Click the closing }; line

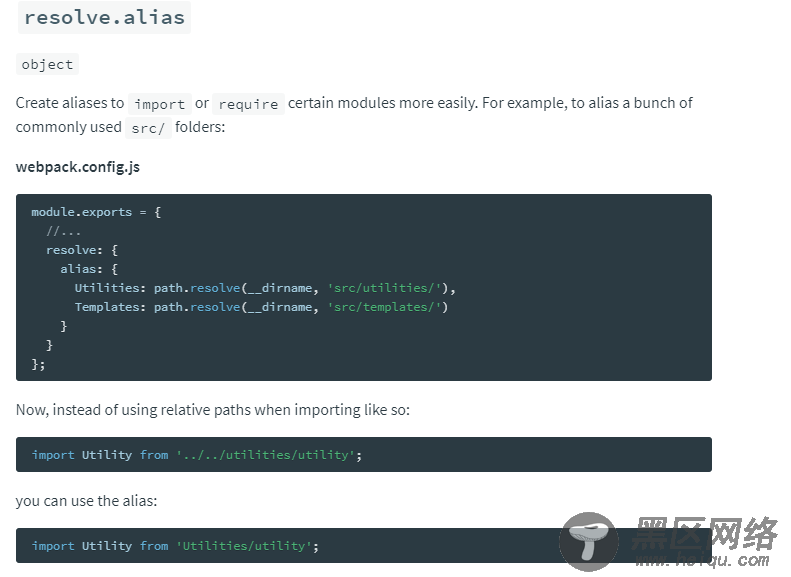[x=38, y=364]
